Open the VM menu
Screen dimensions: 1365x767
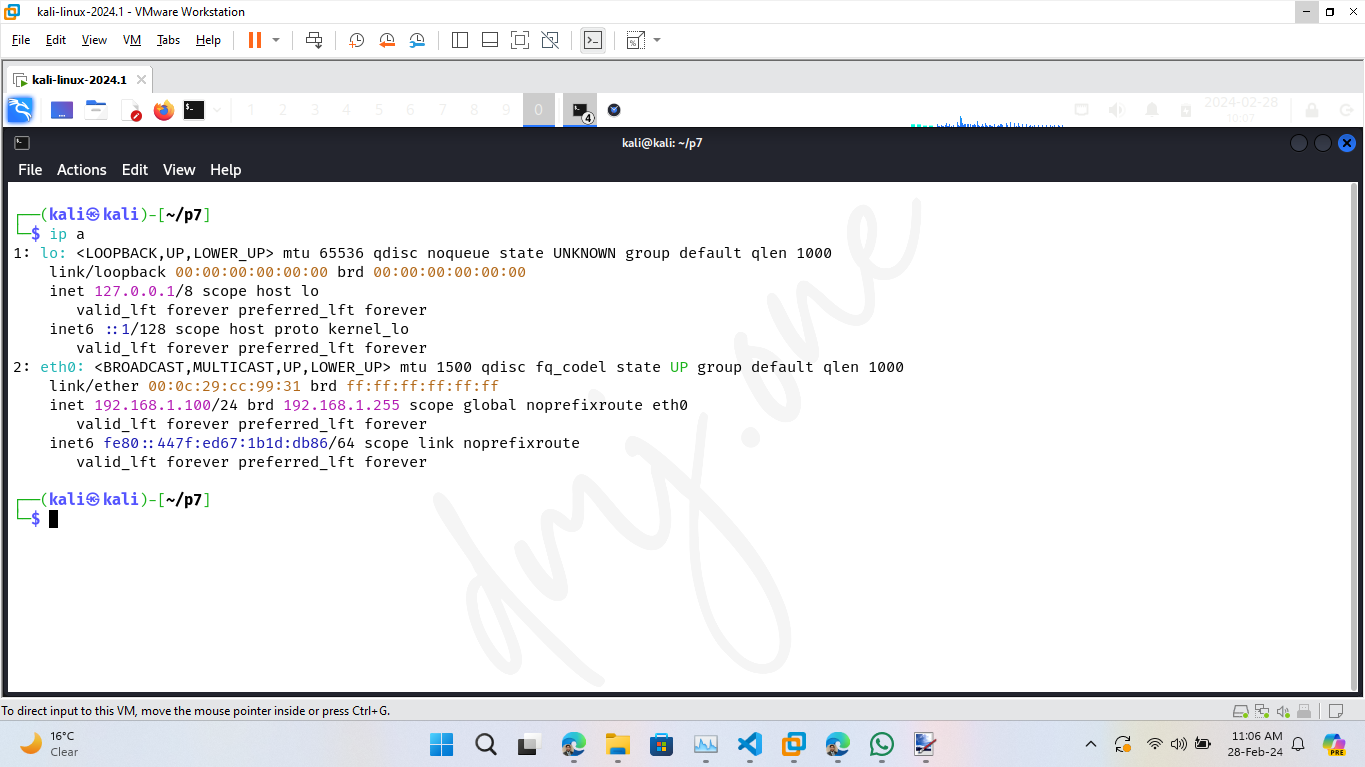pyautogui.click(x=132, y=40)
